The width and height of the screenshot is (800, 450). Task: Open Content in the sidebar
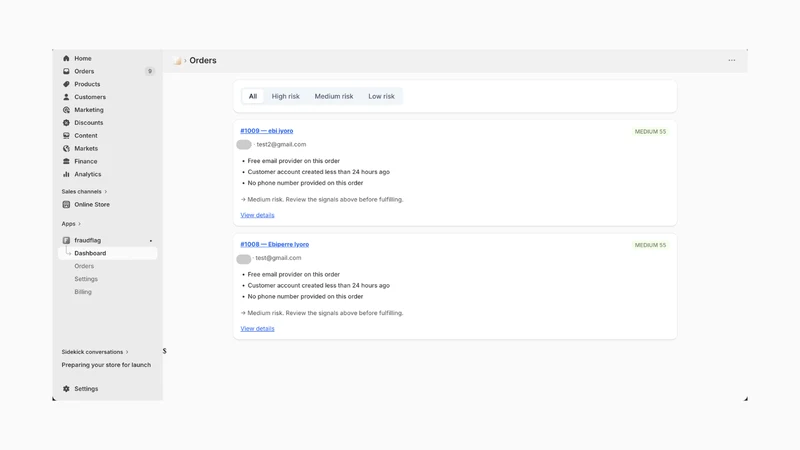click(x=86, y=136)
